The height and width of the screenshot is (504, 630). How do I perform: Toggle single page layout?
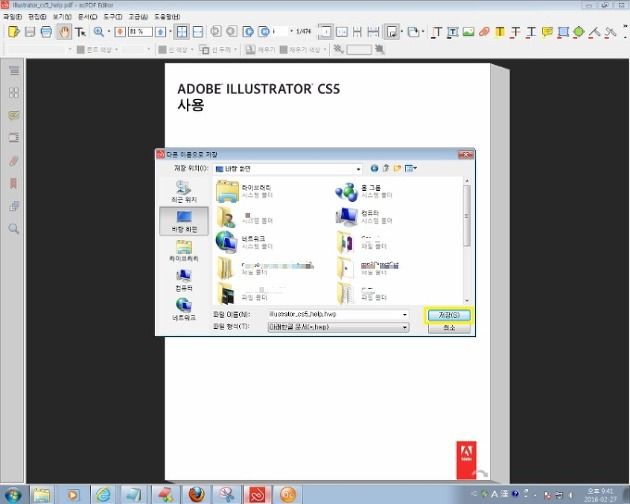[325, 32]
